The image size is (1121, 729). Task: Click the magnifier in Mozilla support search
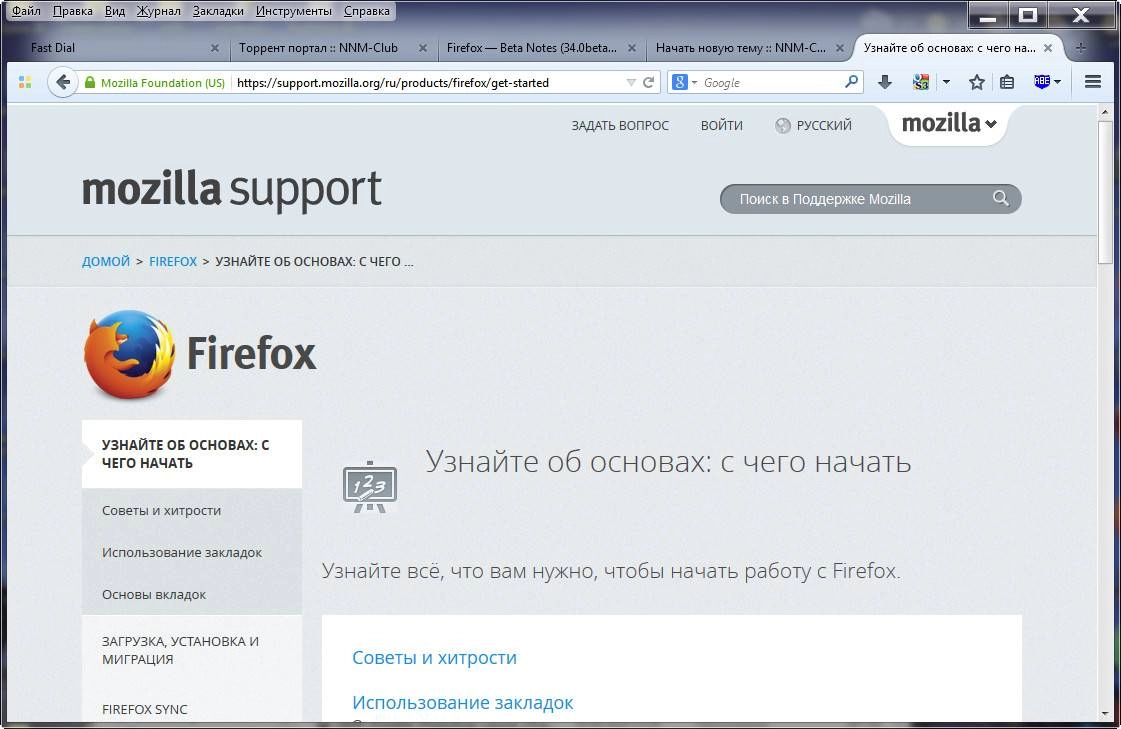click(x=1001, y=198)
